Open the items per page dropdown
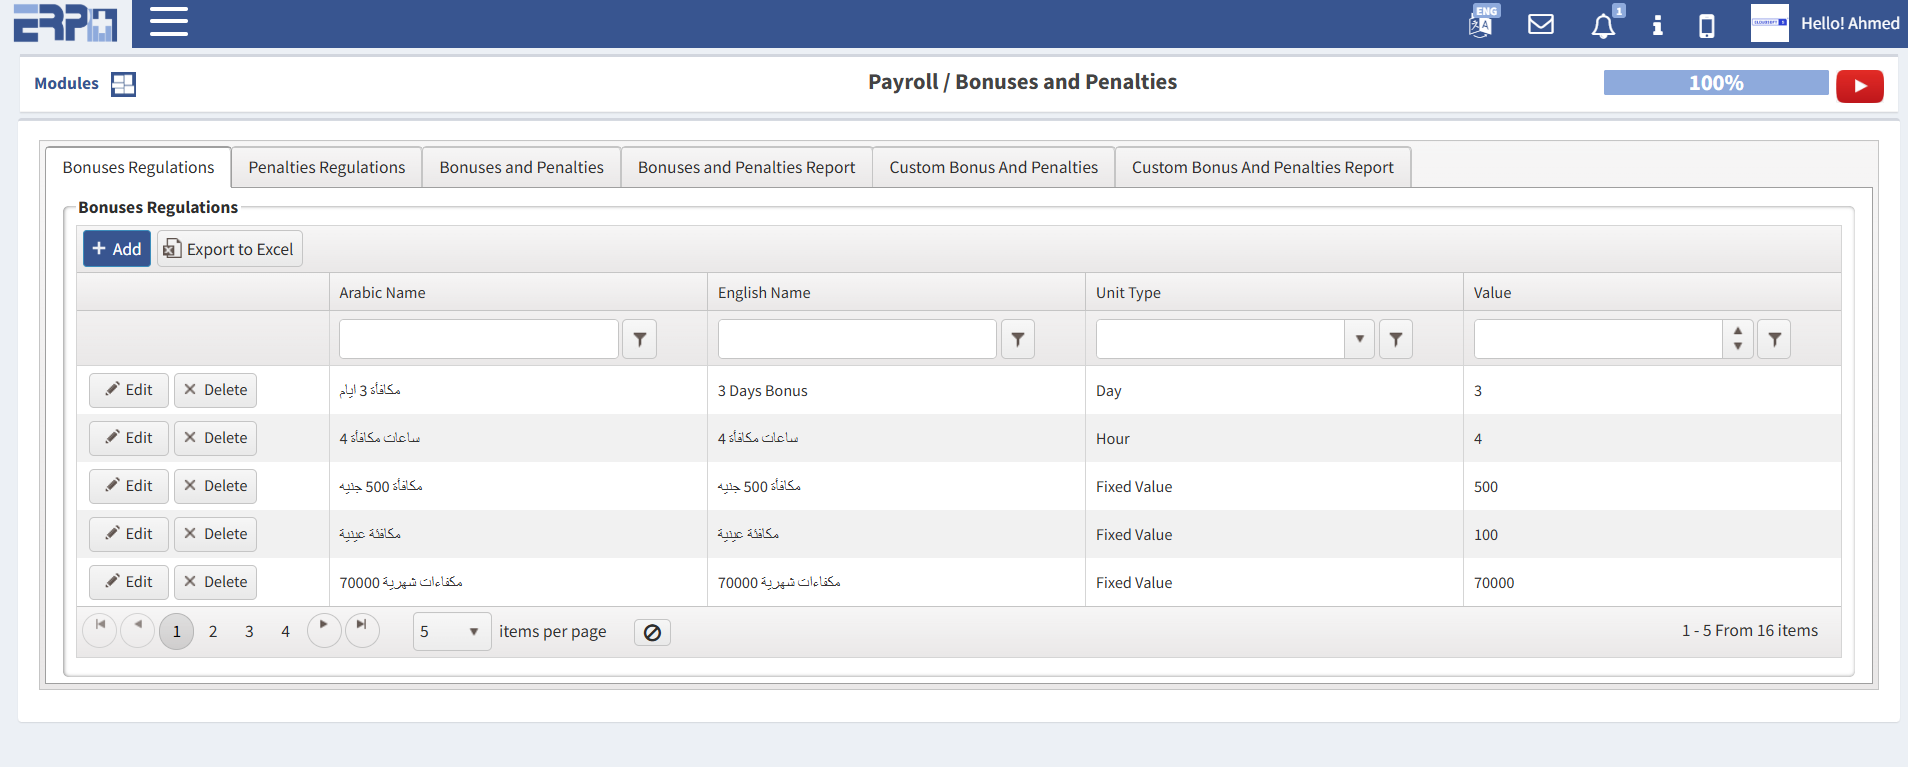The width and height of the screenshot is (1908, 767). pos(473,632)
